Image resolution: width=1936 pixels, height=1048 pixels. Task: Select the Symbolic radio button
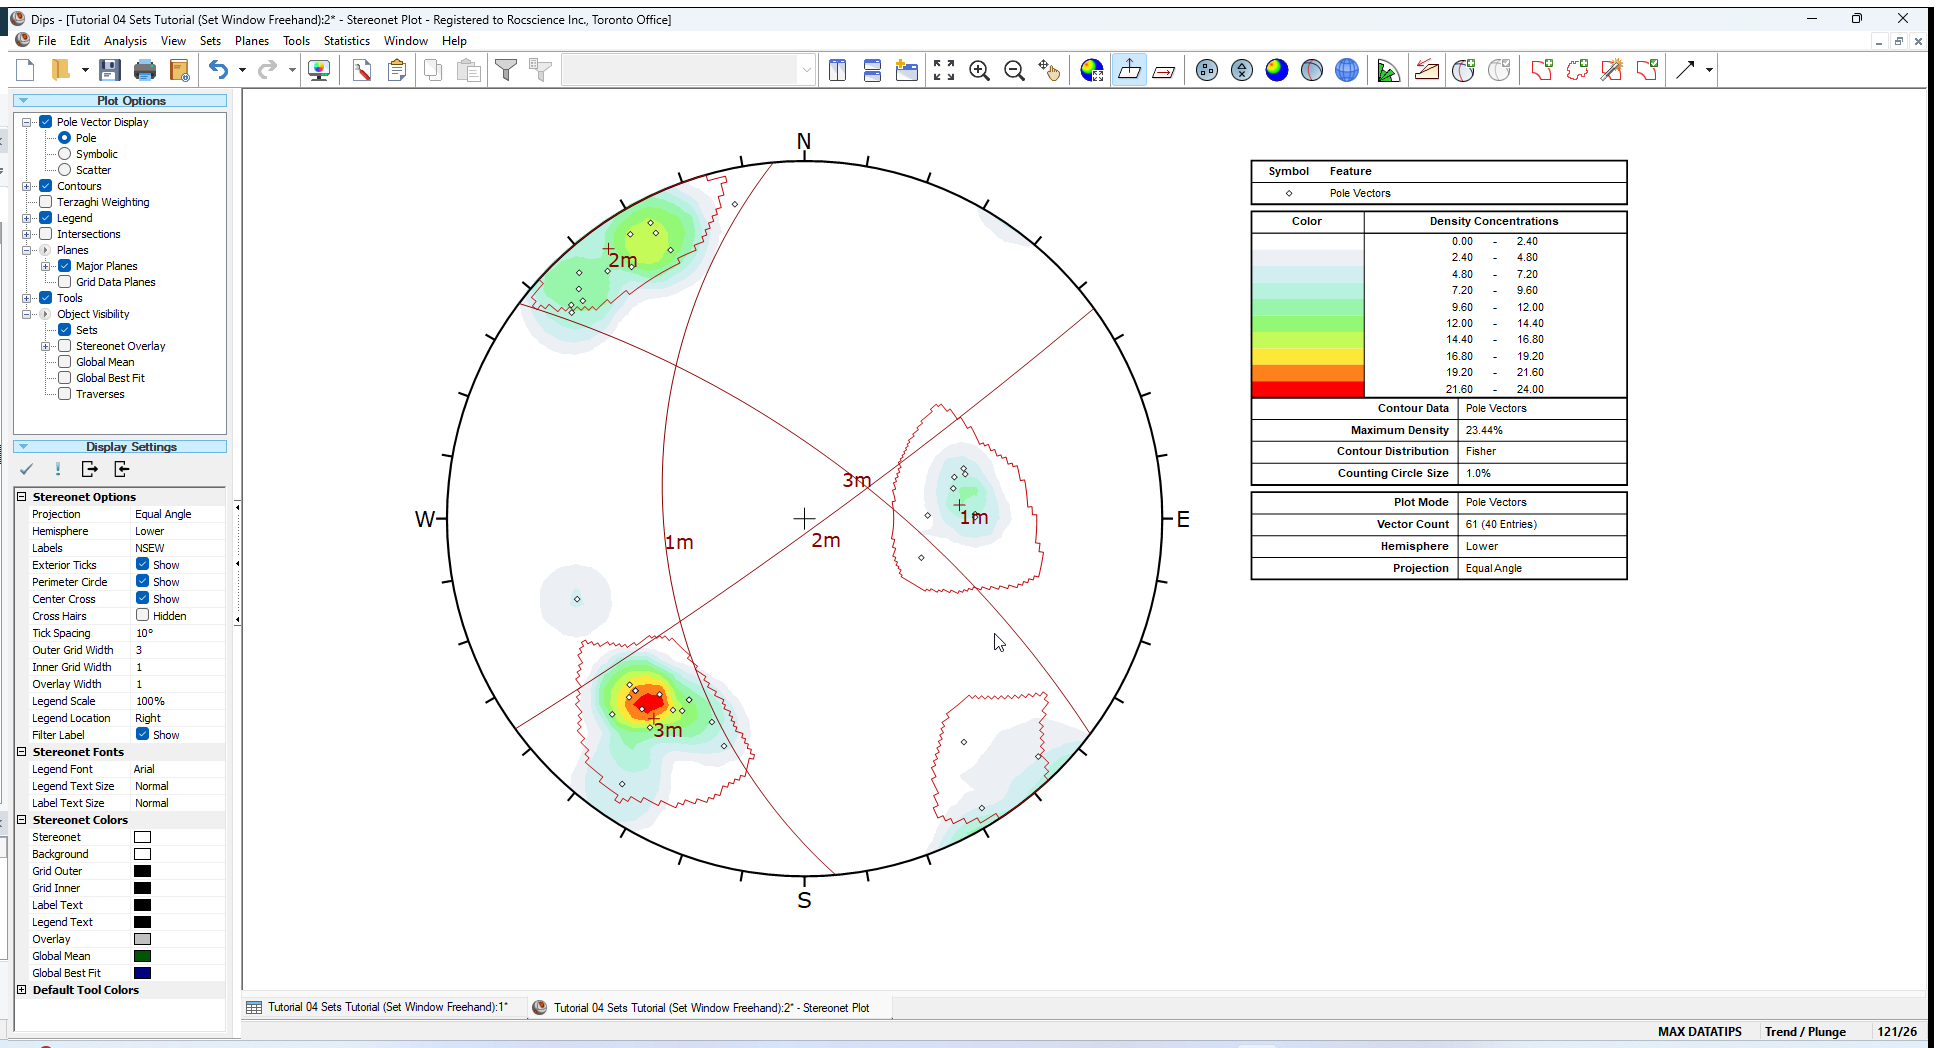pos(64,153)
